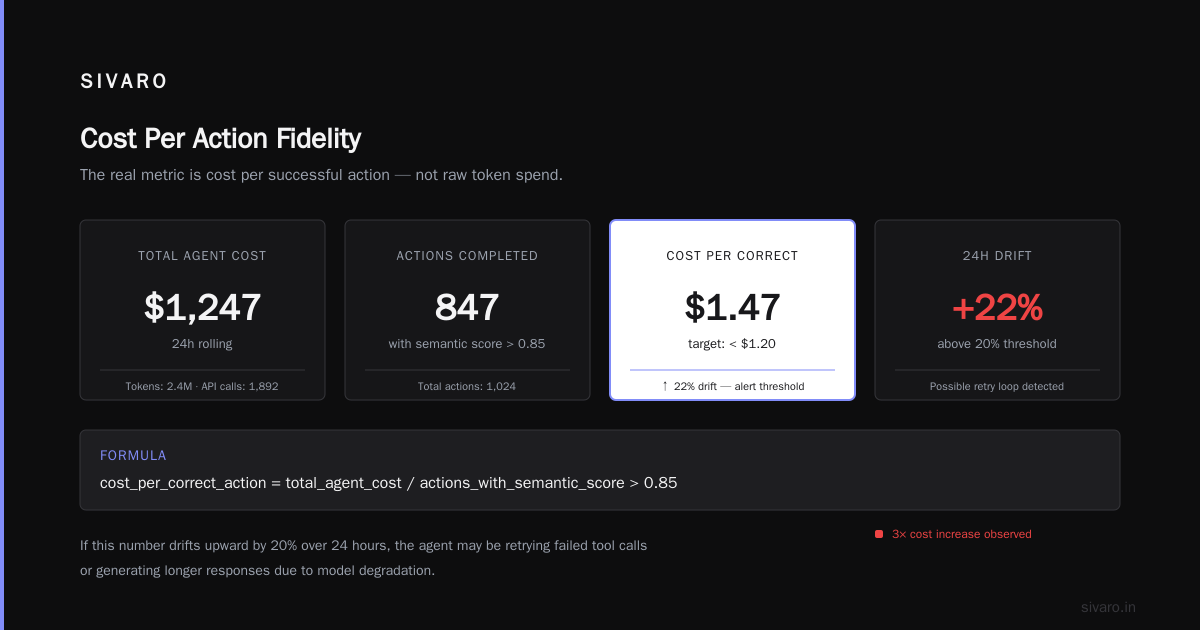The height and width of the screenshot is (630, 1200).
Task: Click the SIVARO brand logo text
Action: click(x=124, y=82)
